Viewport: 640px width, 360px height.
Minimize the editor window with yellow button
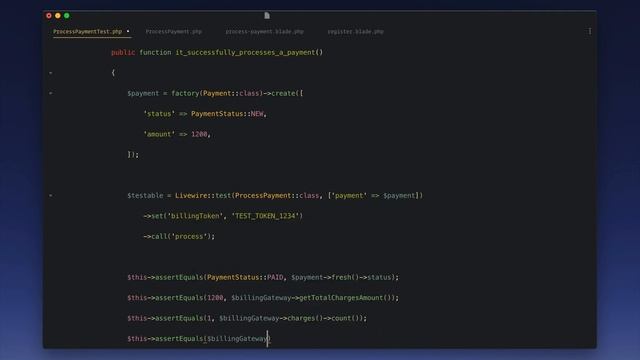(58, 16)
